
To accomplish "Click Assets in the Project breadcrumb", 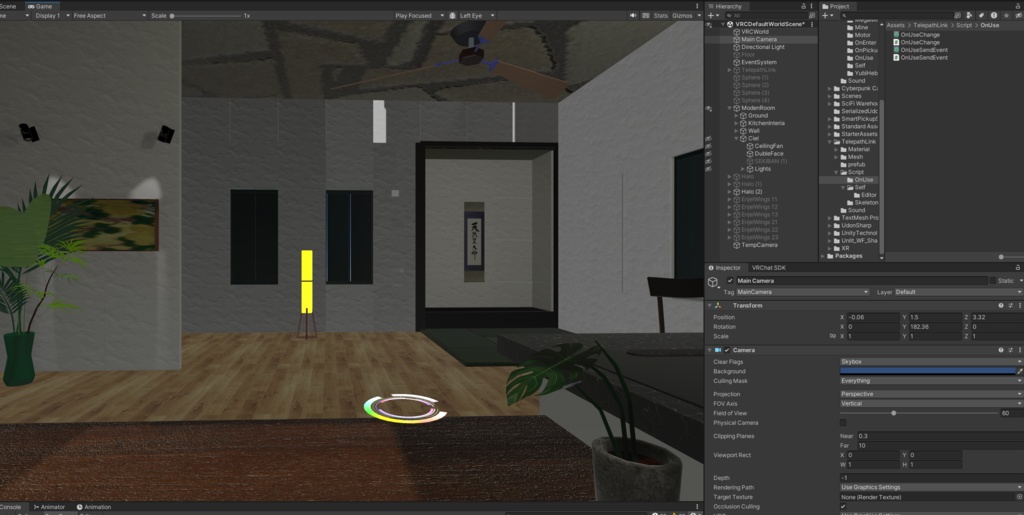I will 895,25.
